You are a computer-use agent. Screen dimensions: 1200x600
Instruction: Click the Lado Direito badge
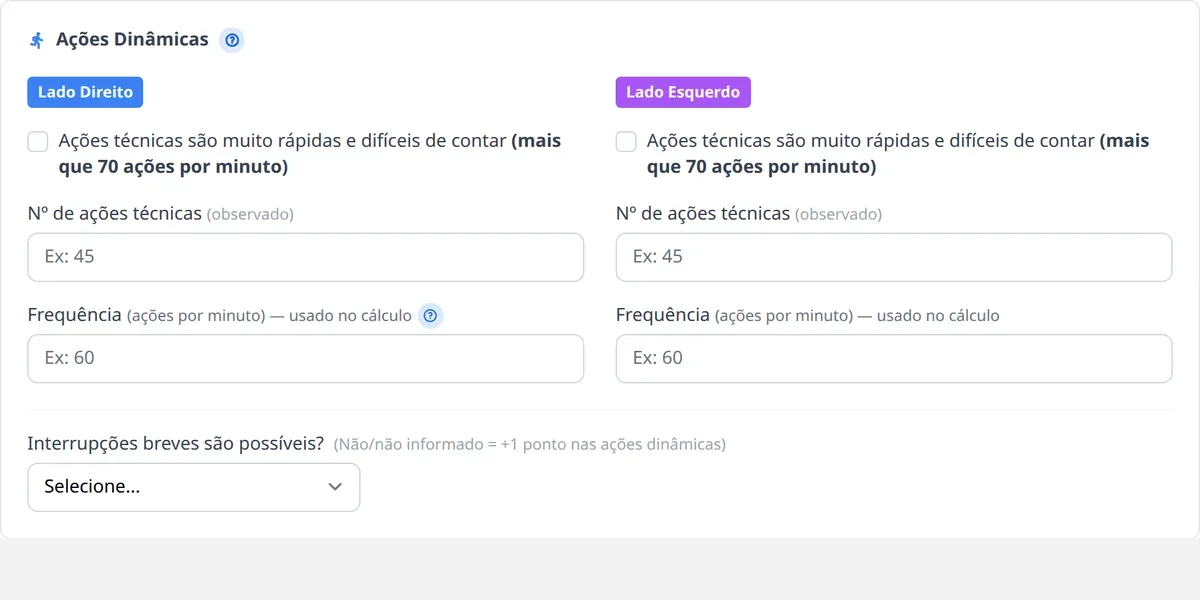[x=85, y=92]
